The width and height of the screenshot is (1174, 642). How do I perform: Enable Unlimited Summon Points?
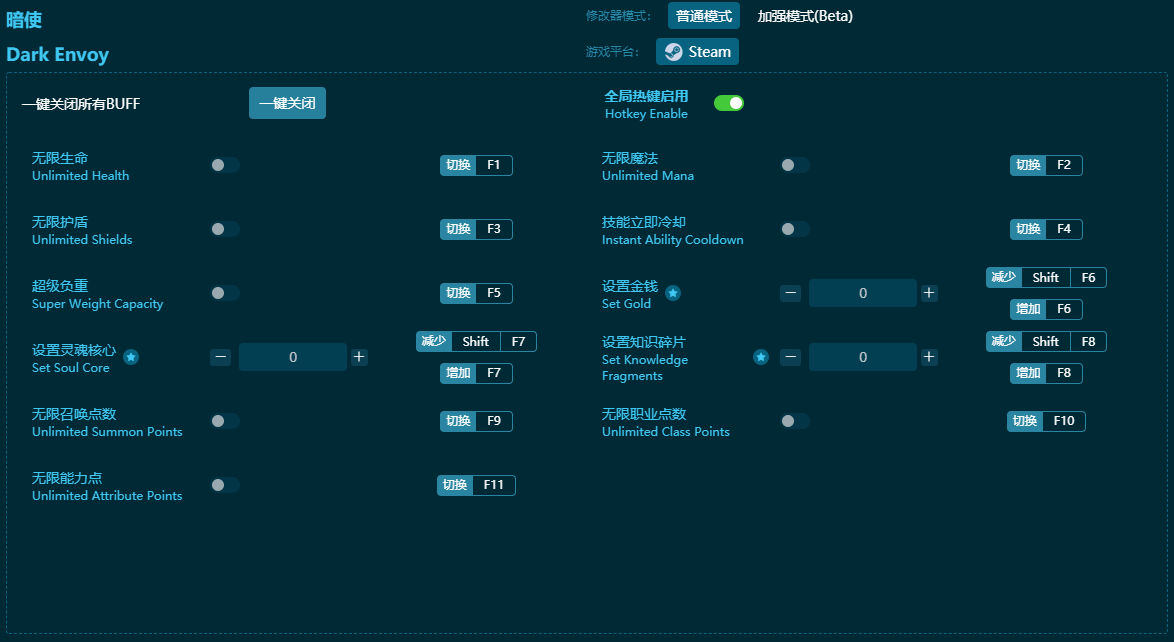pos(225,421)
